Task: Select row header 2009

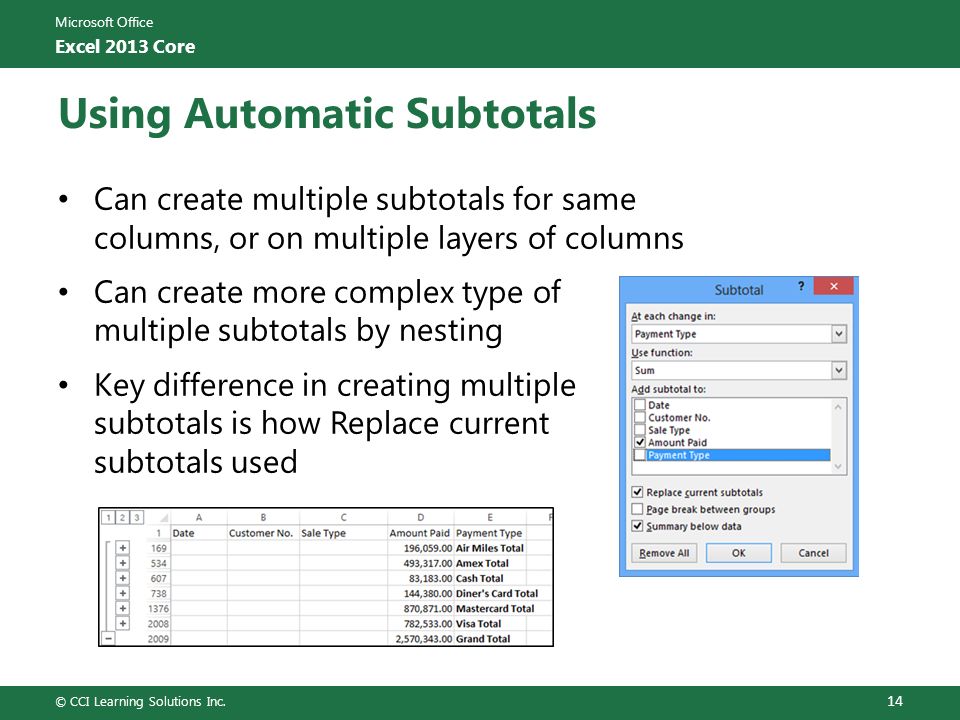Action: (x=158, y=639)
